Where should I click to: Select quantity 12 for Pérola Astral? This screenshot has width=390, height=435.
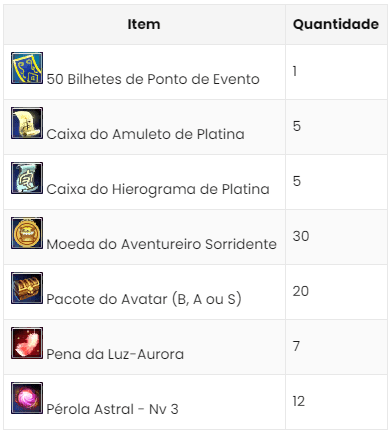point(299,401)
